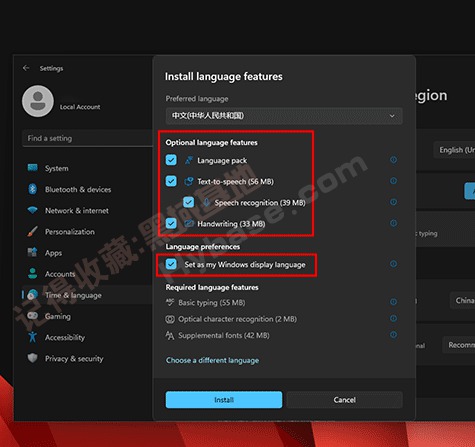475x447 pixels.
Task: Click Supplemental fonts (42 MB) entry
Action: coord(217,335)
